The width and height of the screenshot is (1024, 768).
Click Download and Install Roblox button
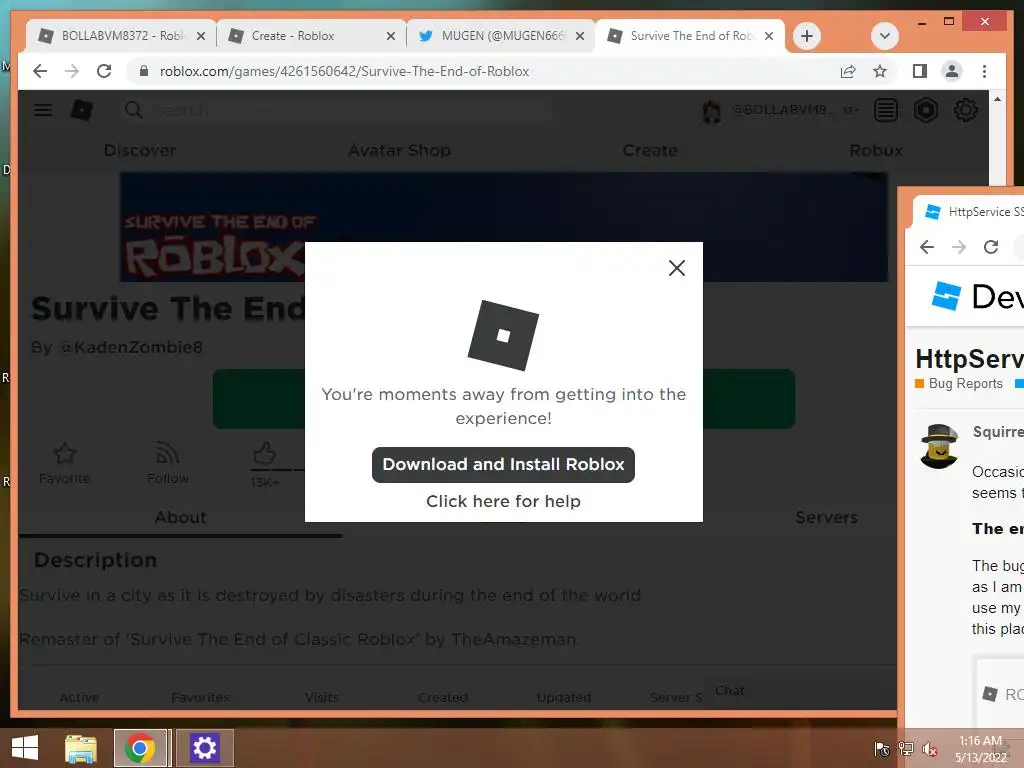point(503,464)
